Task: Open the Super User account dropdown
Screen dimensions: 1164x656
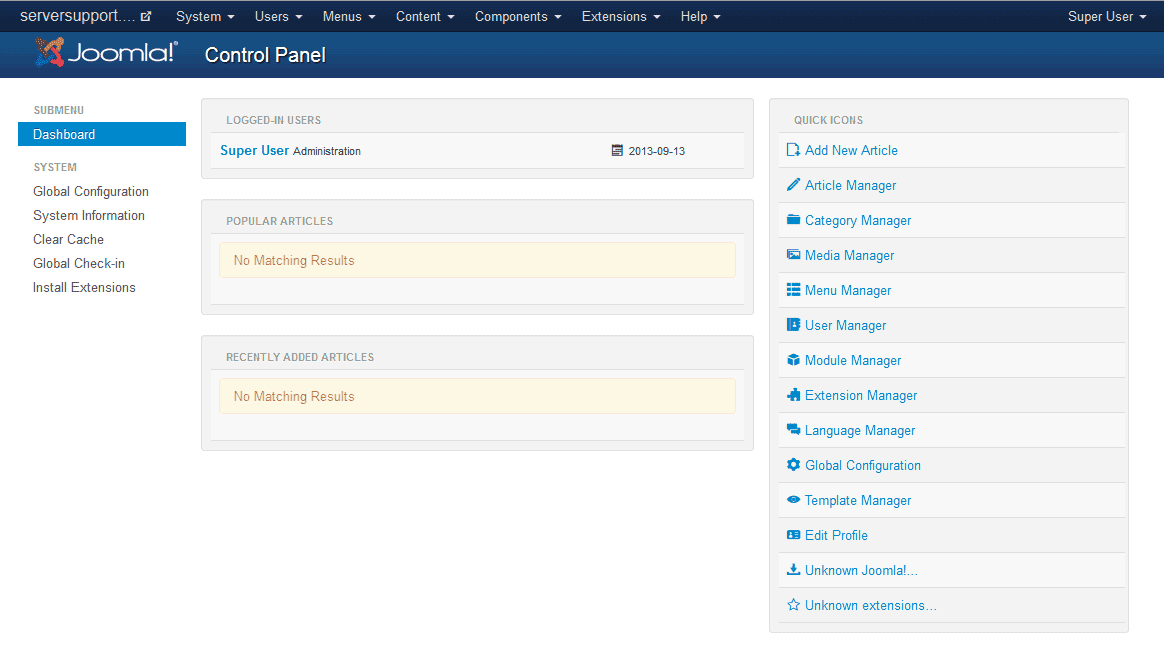Action: pyautogui.click(x=1106, y=17)
